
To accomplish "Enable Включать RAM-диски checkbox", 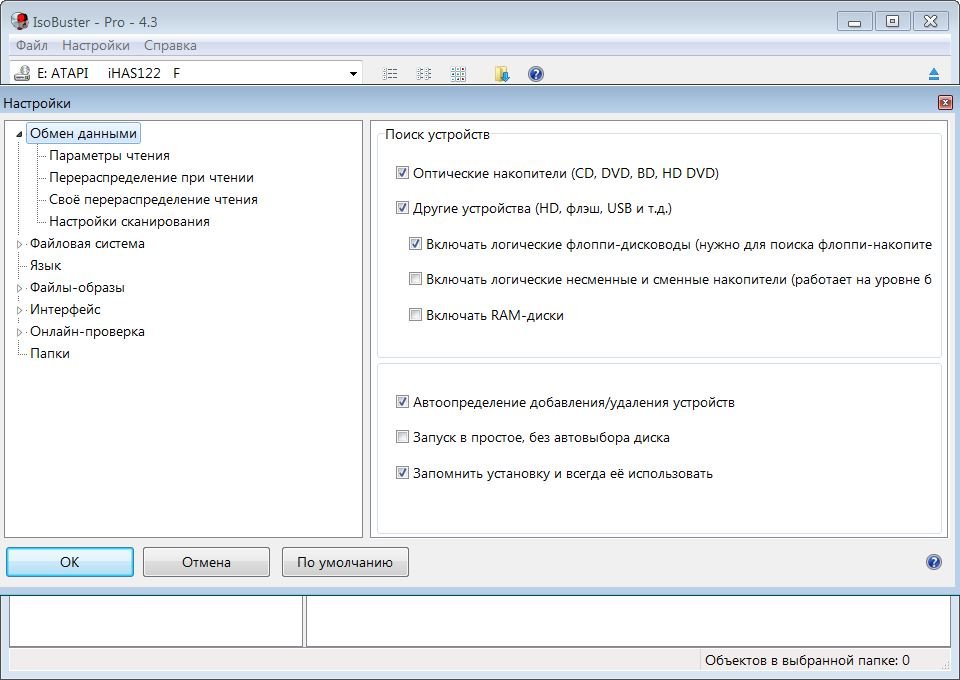I will click(x=415, y=315).
